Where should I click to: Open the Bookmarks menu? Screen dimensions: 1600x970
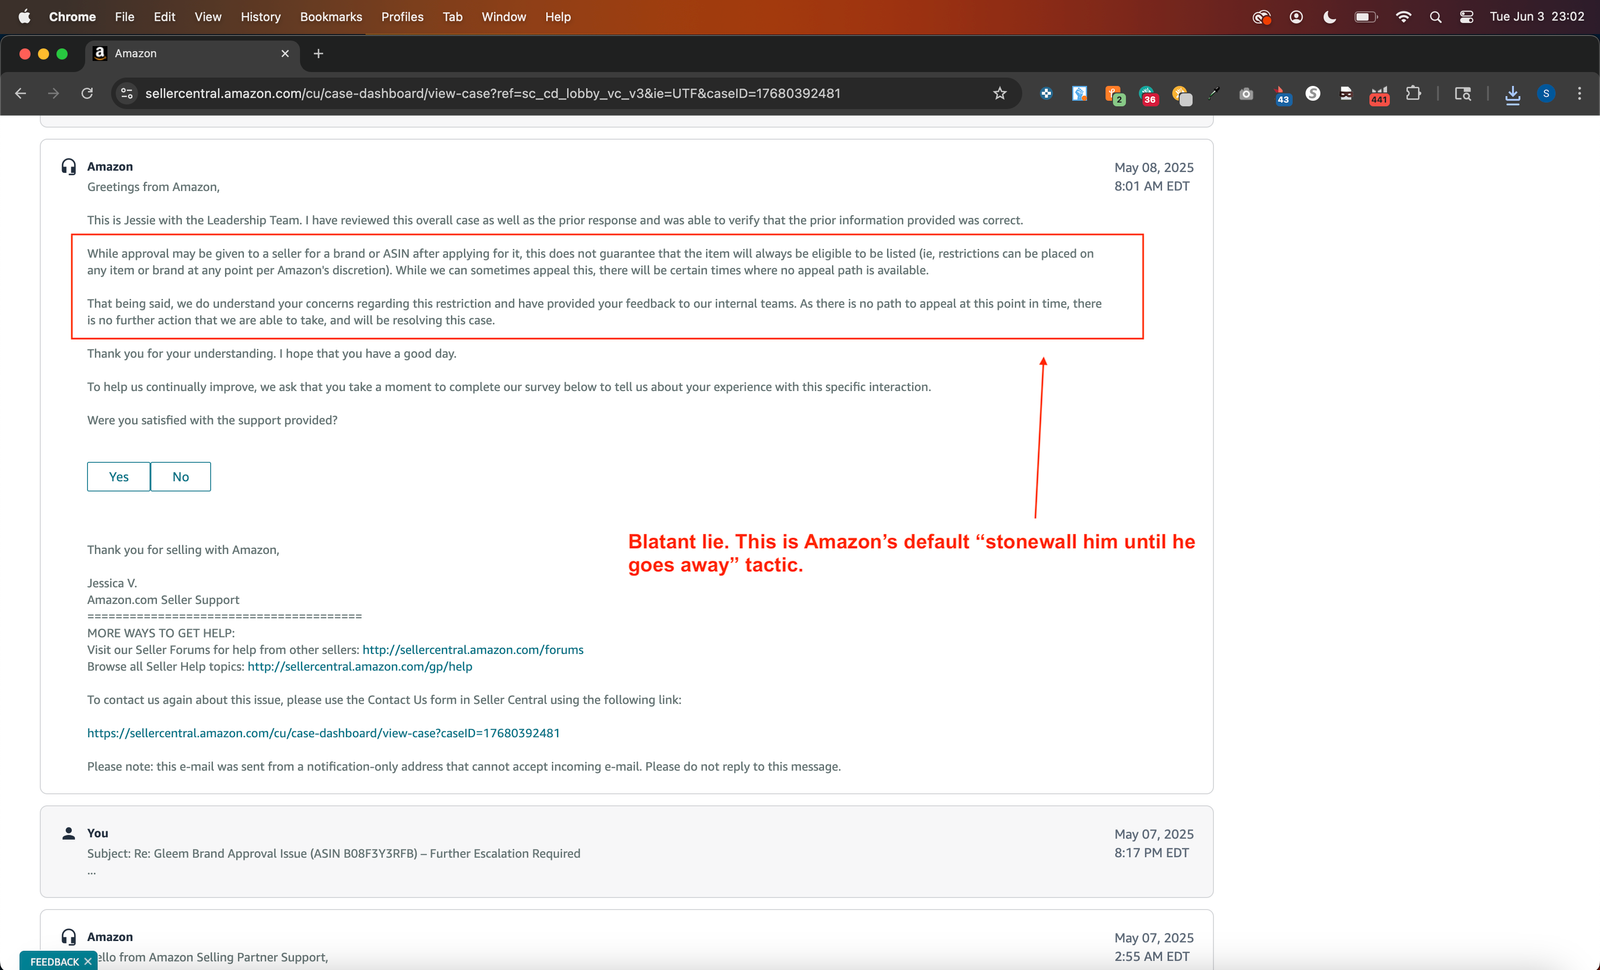click(x=331, y=17)
